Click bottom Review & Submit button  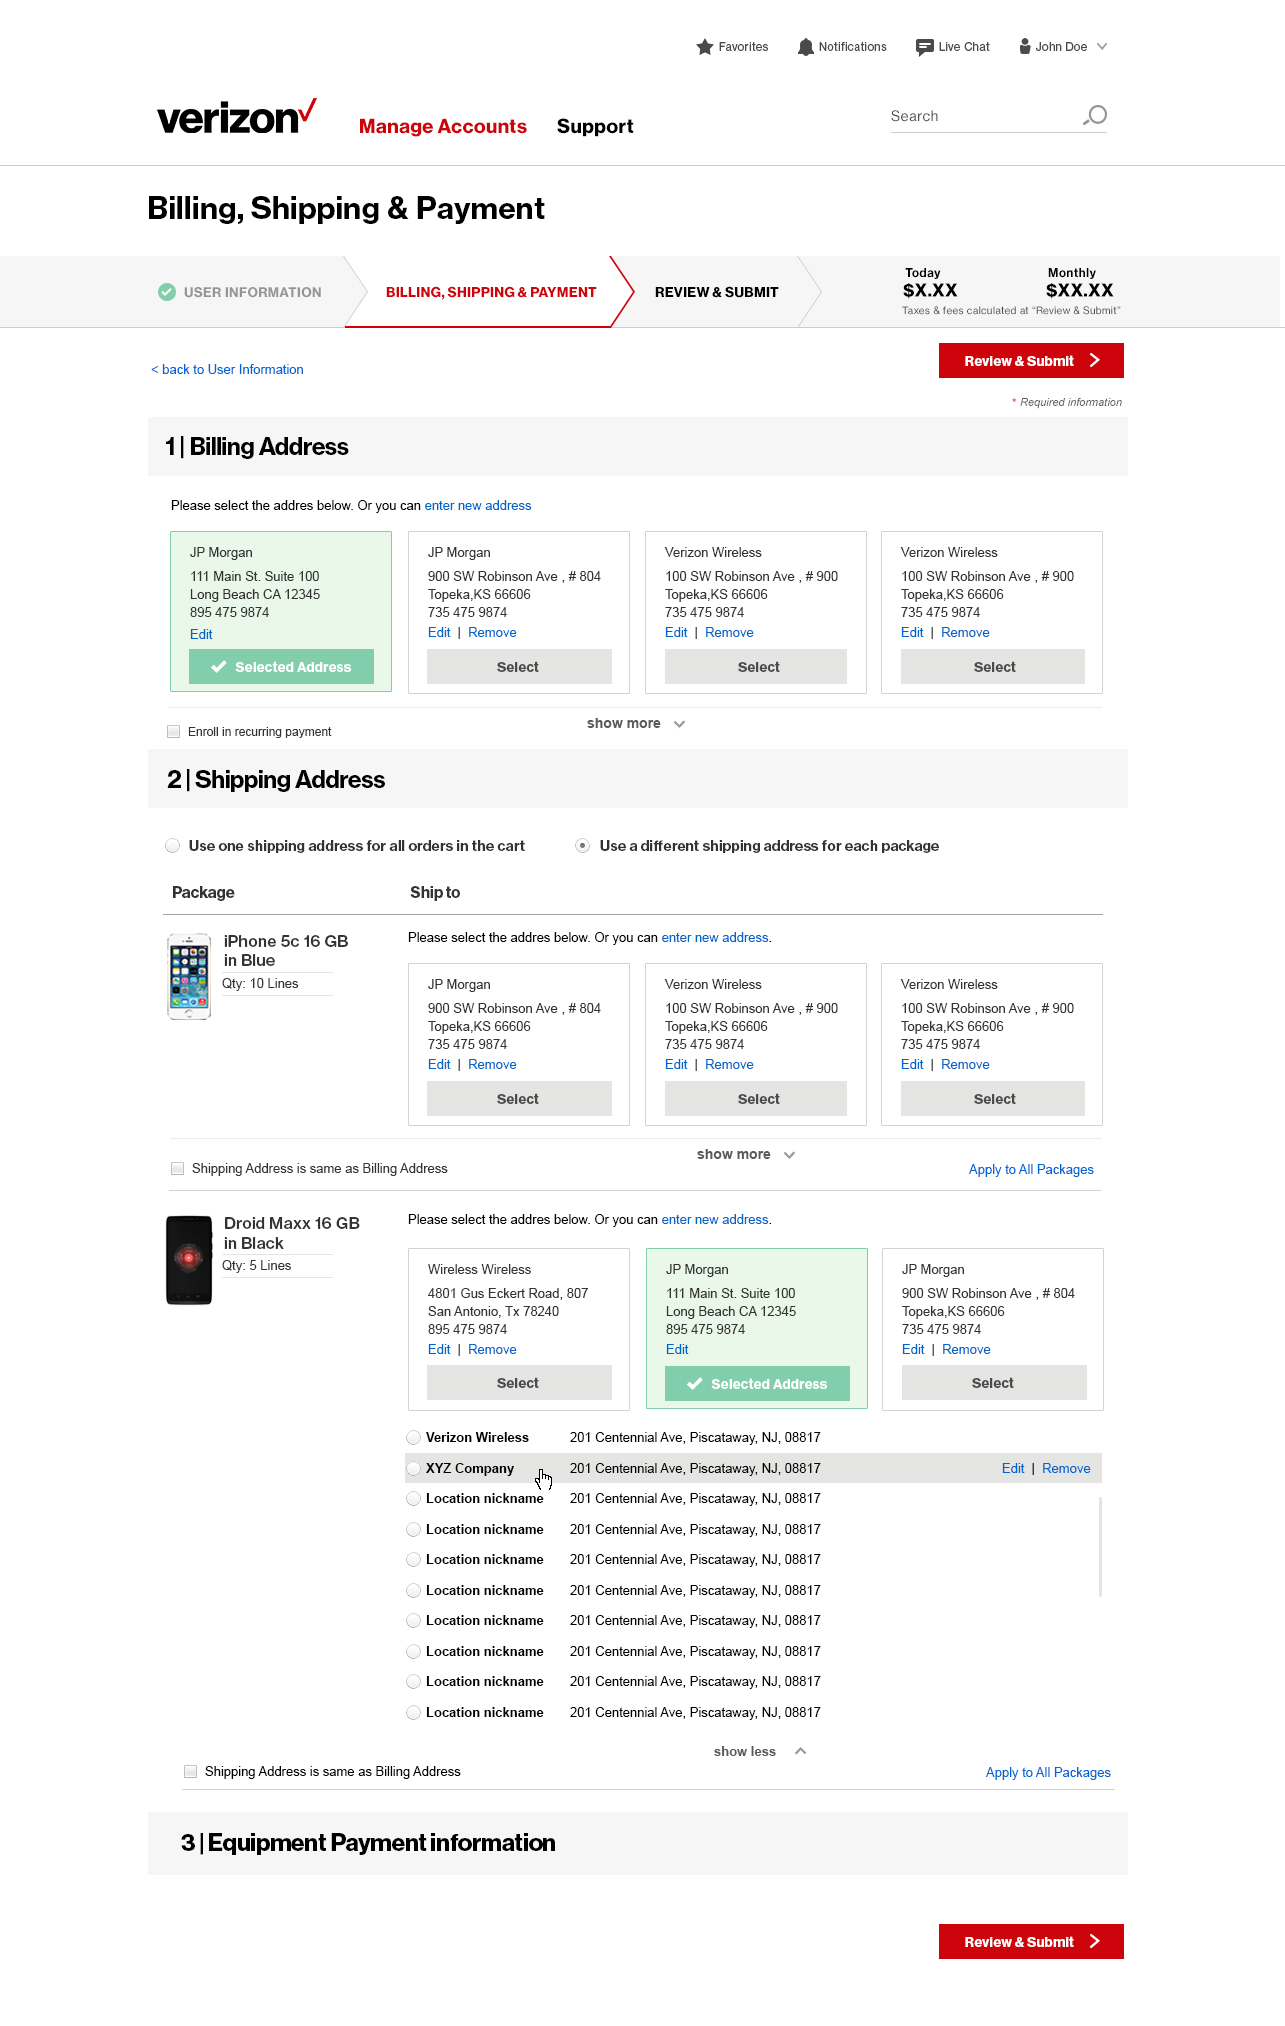pyautogui.click(x=1031, y=1942)
